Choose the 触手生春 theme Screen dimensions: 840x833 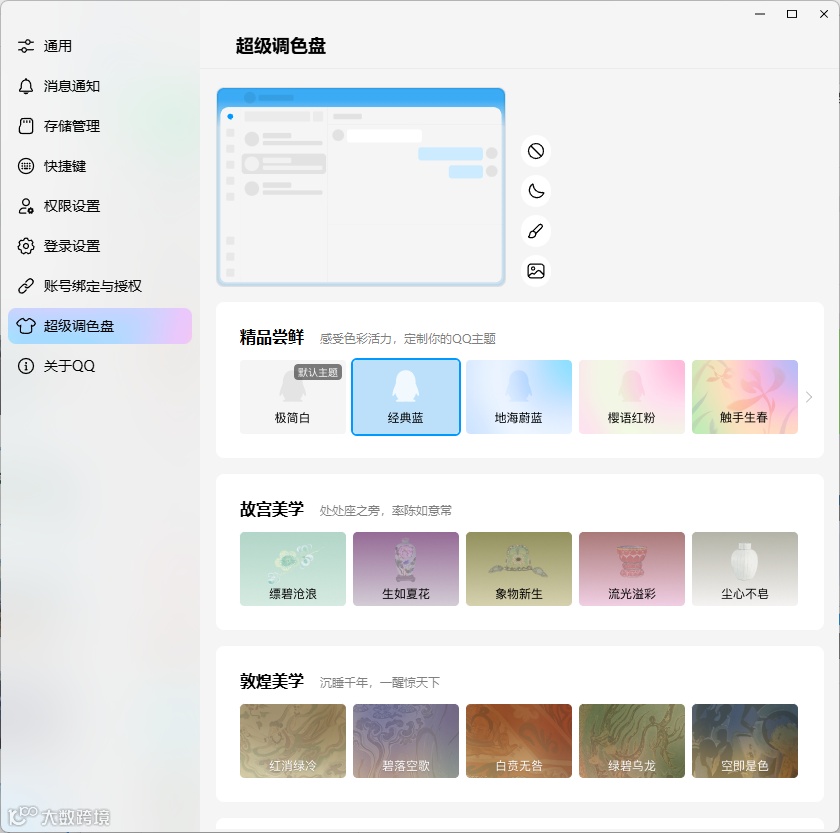(x=745, y=397)
